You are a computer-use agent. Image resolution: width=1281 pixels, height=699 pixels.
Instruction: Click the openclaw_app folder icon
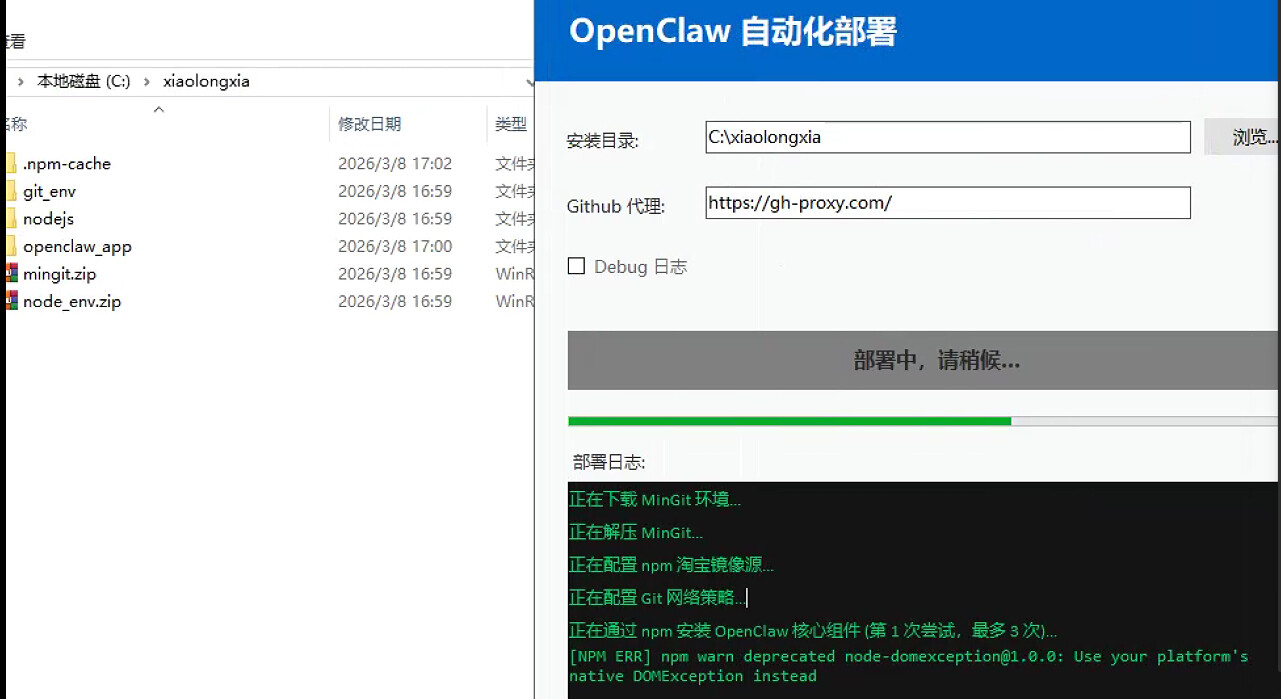[x=11, y=246]
